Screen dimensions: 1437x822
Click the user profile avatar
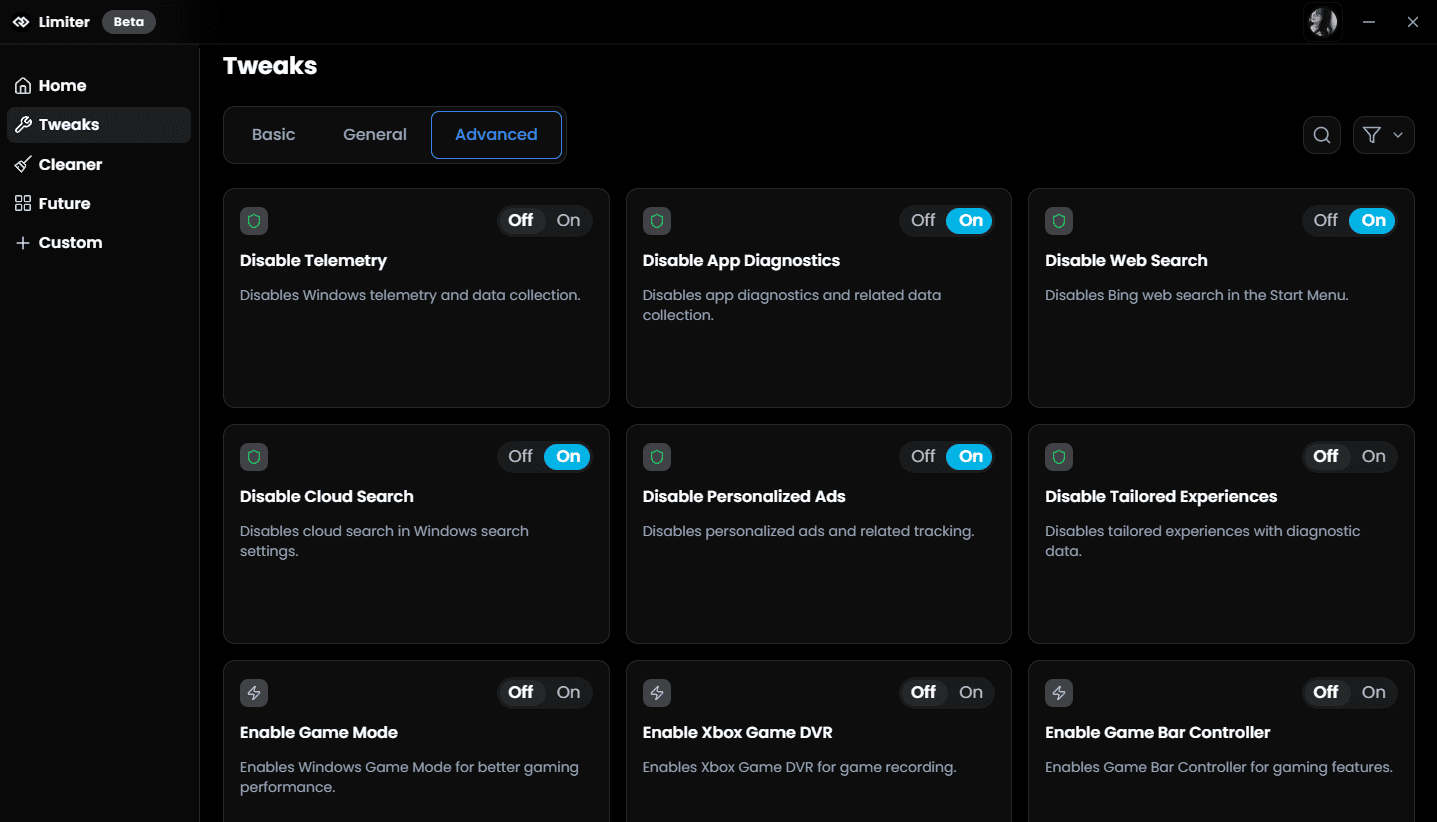pyautogui.click(x=1322, y=22)
